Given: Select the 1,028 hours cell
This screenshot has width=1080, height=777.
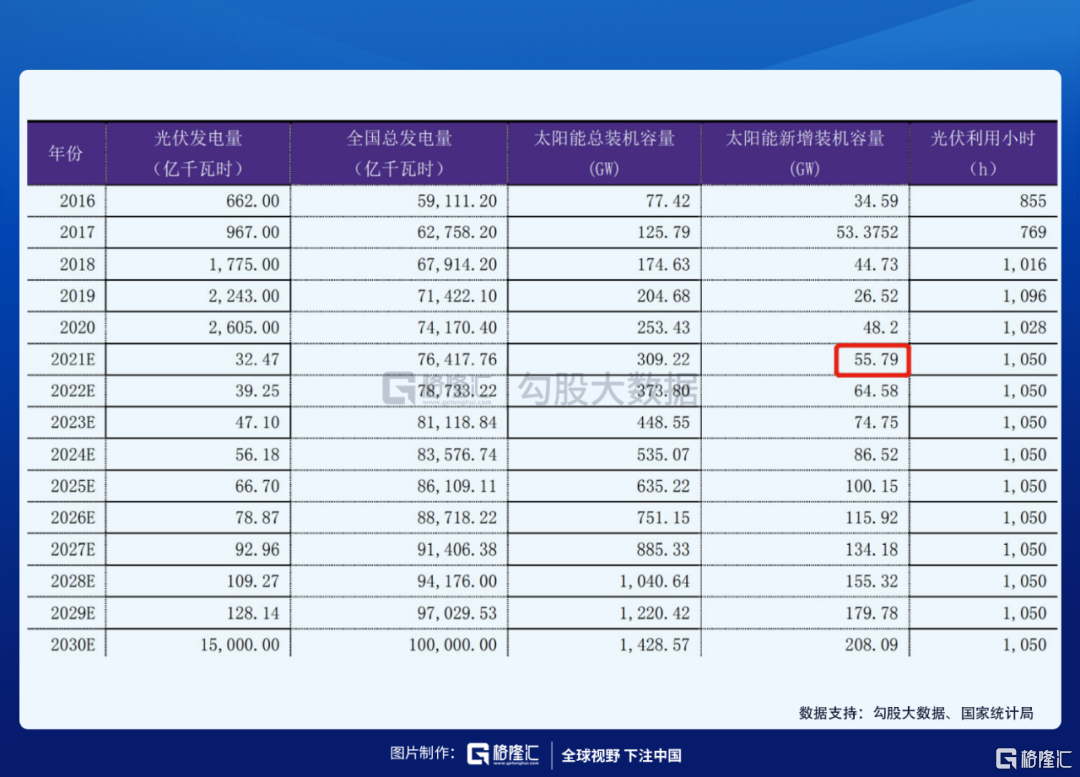Looking at the screenshot, I should [x=1024, y=328].
